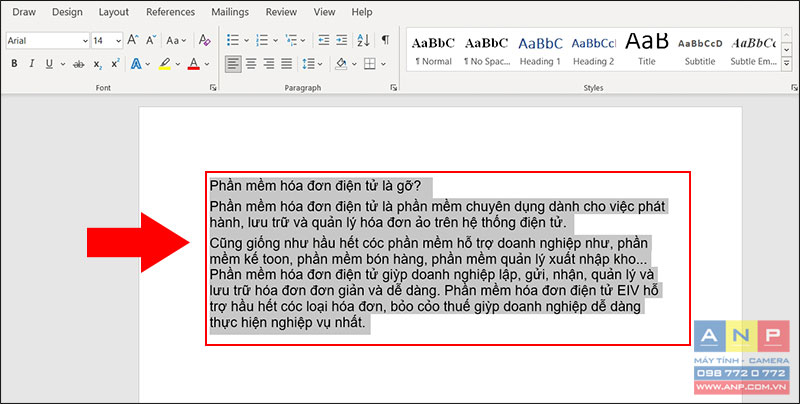800x404 pixels.
Task: Decrease paragraph indent
Action: pyautogui.click(x=323, y=40)
